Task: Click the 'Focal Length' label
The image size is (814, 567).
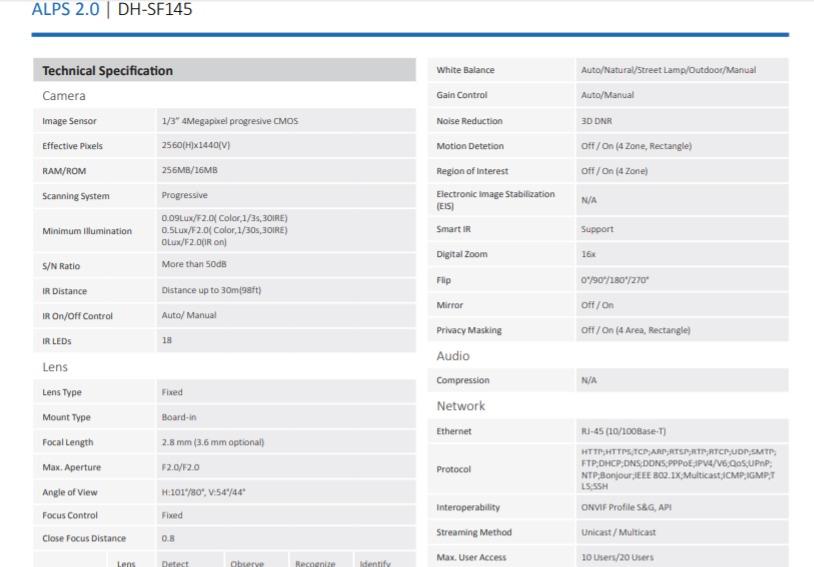Action: (68, 442)
